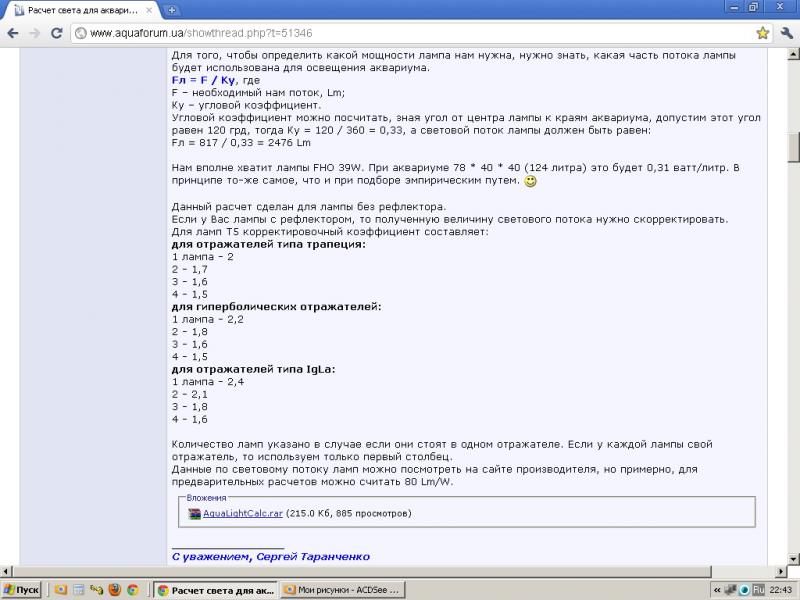Switch to 'Мои рисунки - ACDSee' taskbar window
This screenshot has height=600, width=800.
(x=343, y=590)
